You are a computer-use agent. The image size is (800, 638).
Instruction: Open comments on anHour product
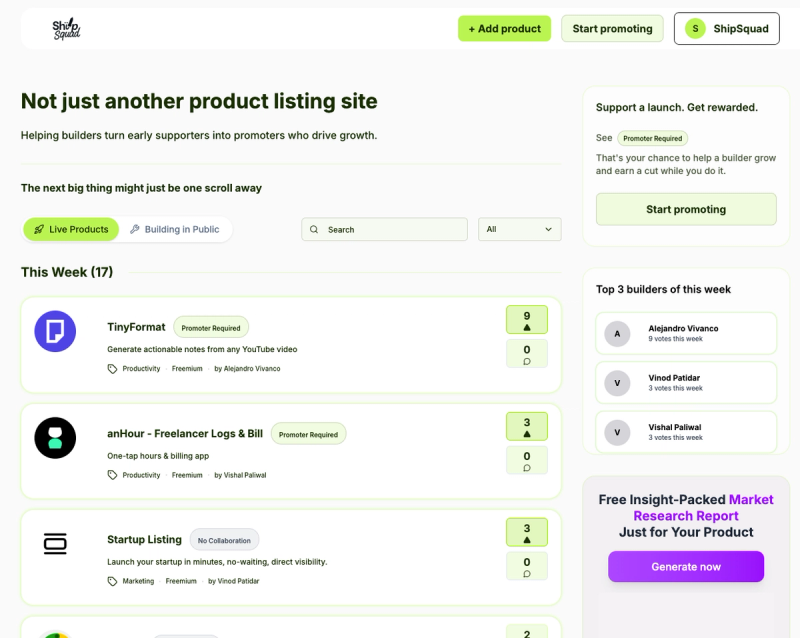point(527,460)
